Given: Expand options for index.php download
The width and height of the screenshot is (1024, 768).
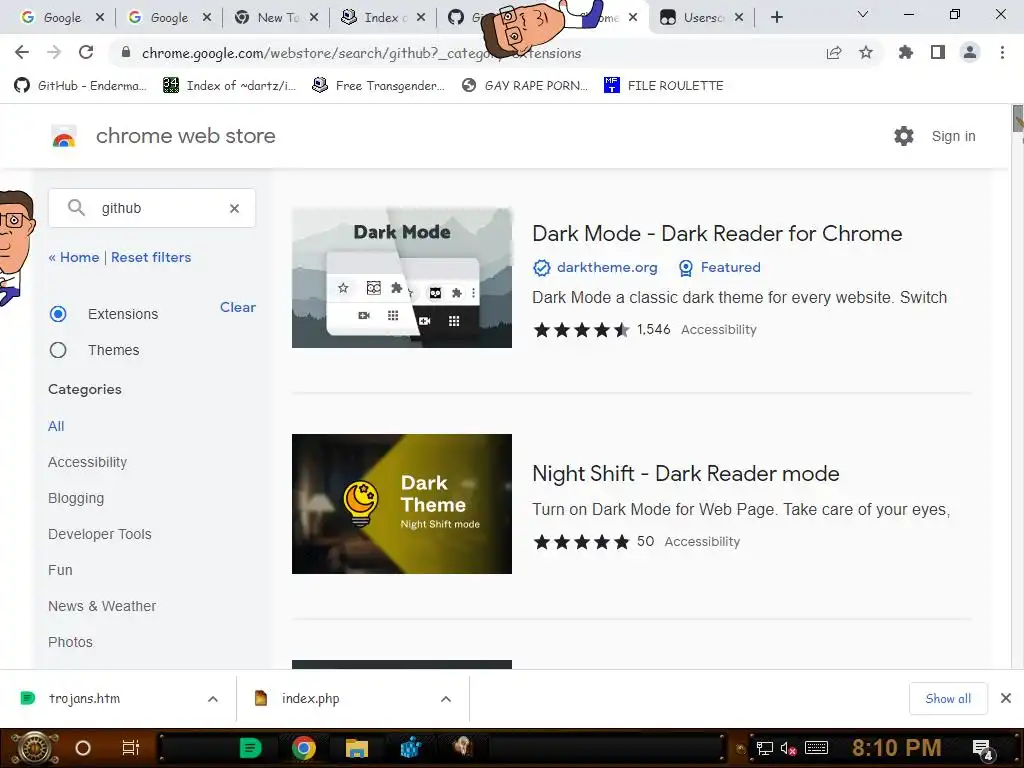Looking at the screenshot, I should (446, 699).
